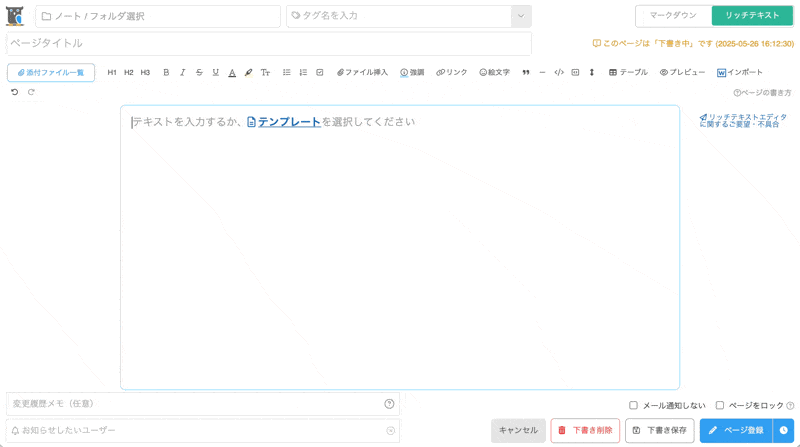Click the ページ登録 publish button
This screenshot has height=447, width=800.
737,431
